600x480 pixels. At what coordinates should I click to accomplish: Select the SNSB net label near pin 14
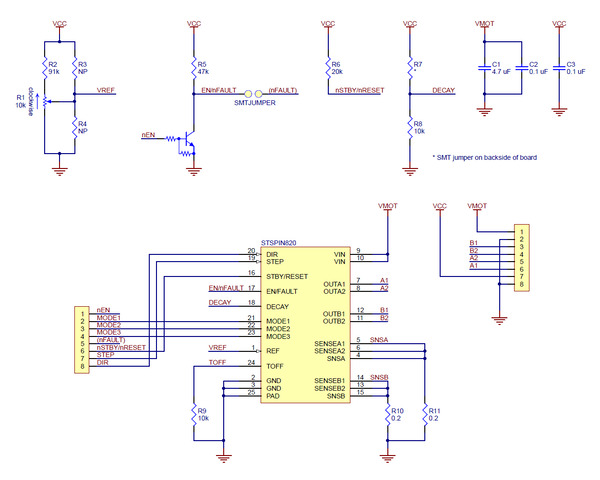(x=379, y=377)
